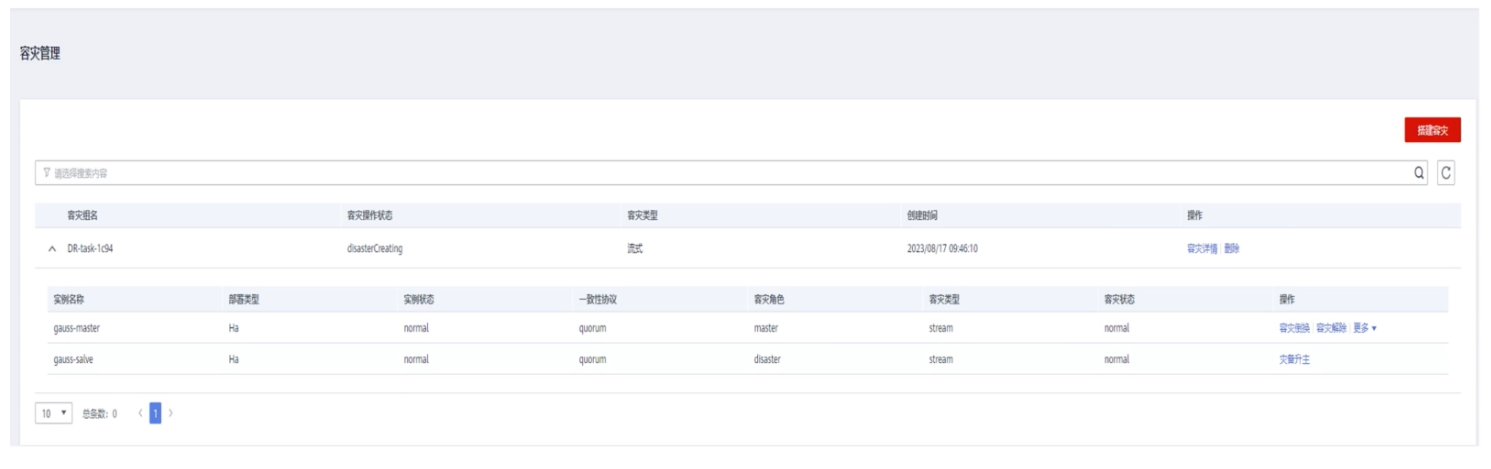The image size is (1491, 469).
Task: Click 容灾倒换 for gauss-master
Action: point(1294,328)
